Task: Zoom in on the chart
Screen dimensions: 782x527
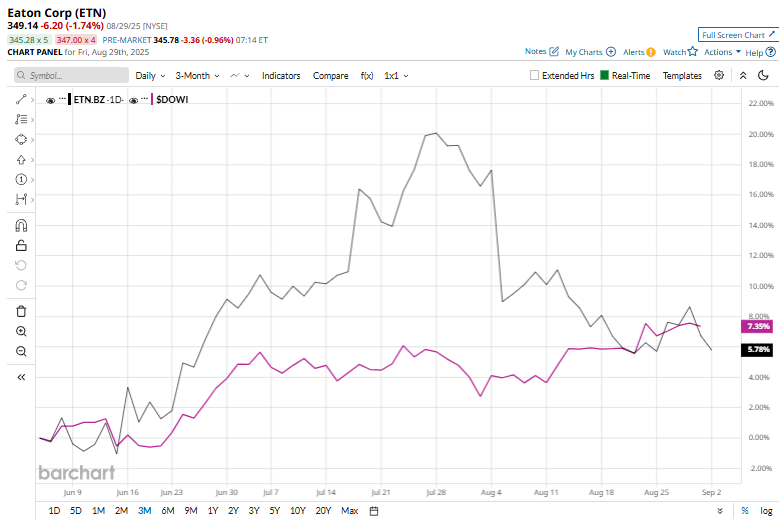Action: tap(21, 331)
